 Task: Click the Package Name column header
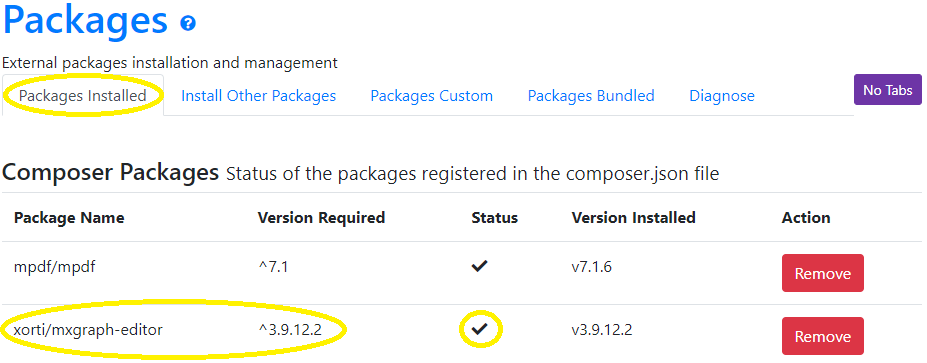(x=69, y=218)
